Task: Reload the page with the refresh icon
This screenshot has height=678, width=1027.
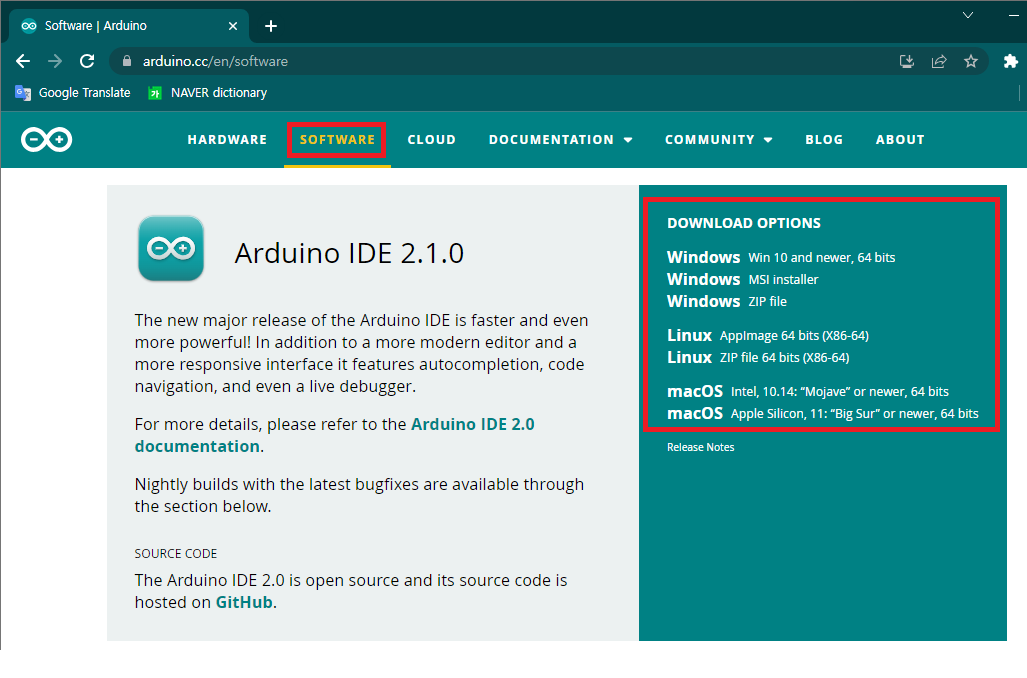Action: point(87,62)
